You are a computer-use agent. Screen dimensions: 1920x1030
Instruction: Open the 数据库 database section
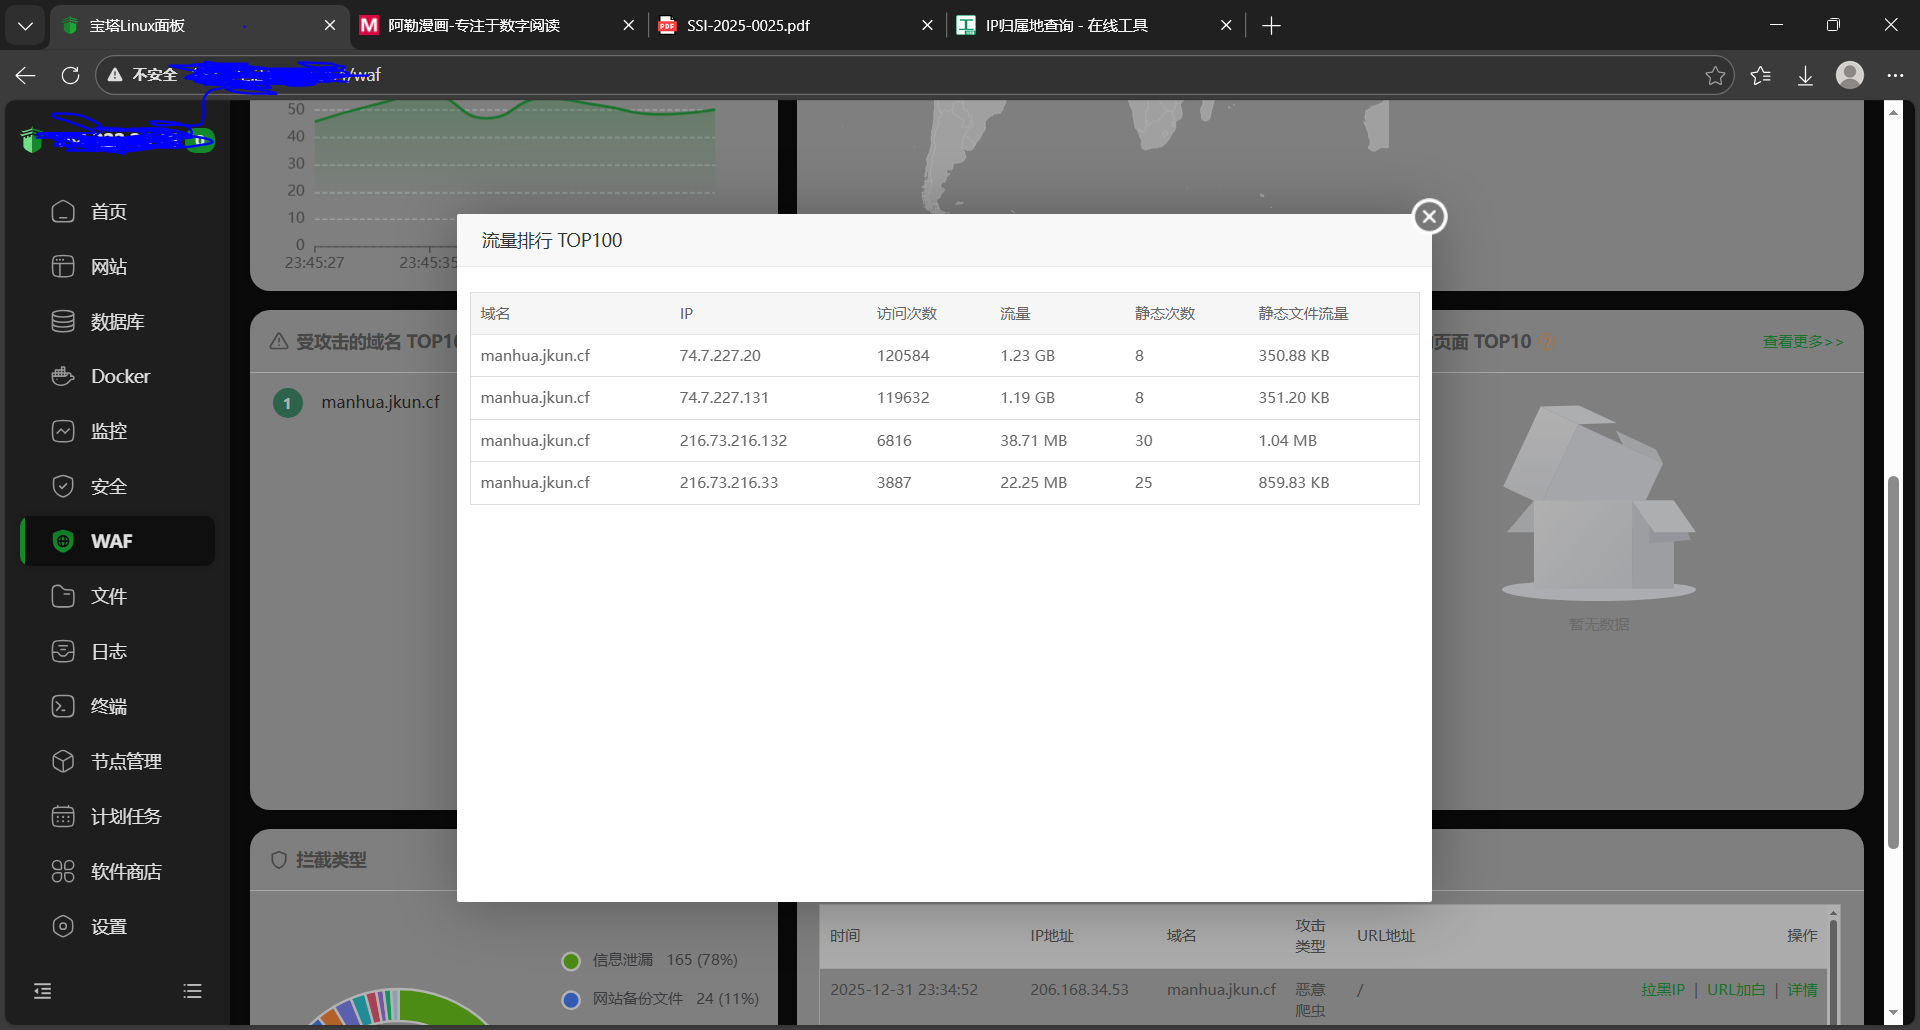[116, 322]
